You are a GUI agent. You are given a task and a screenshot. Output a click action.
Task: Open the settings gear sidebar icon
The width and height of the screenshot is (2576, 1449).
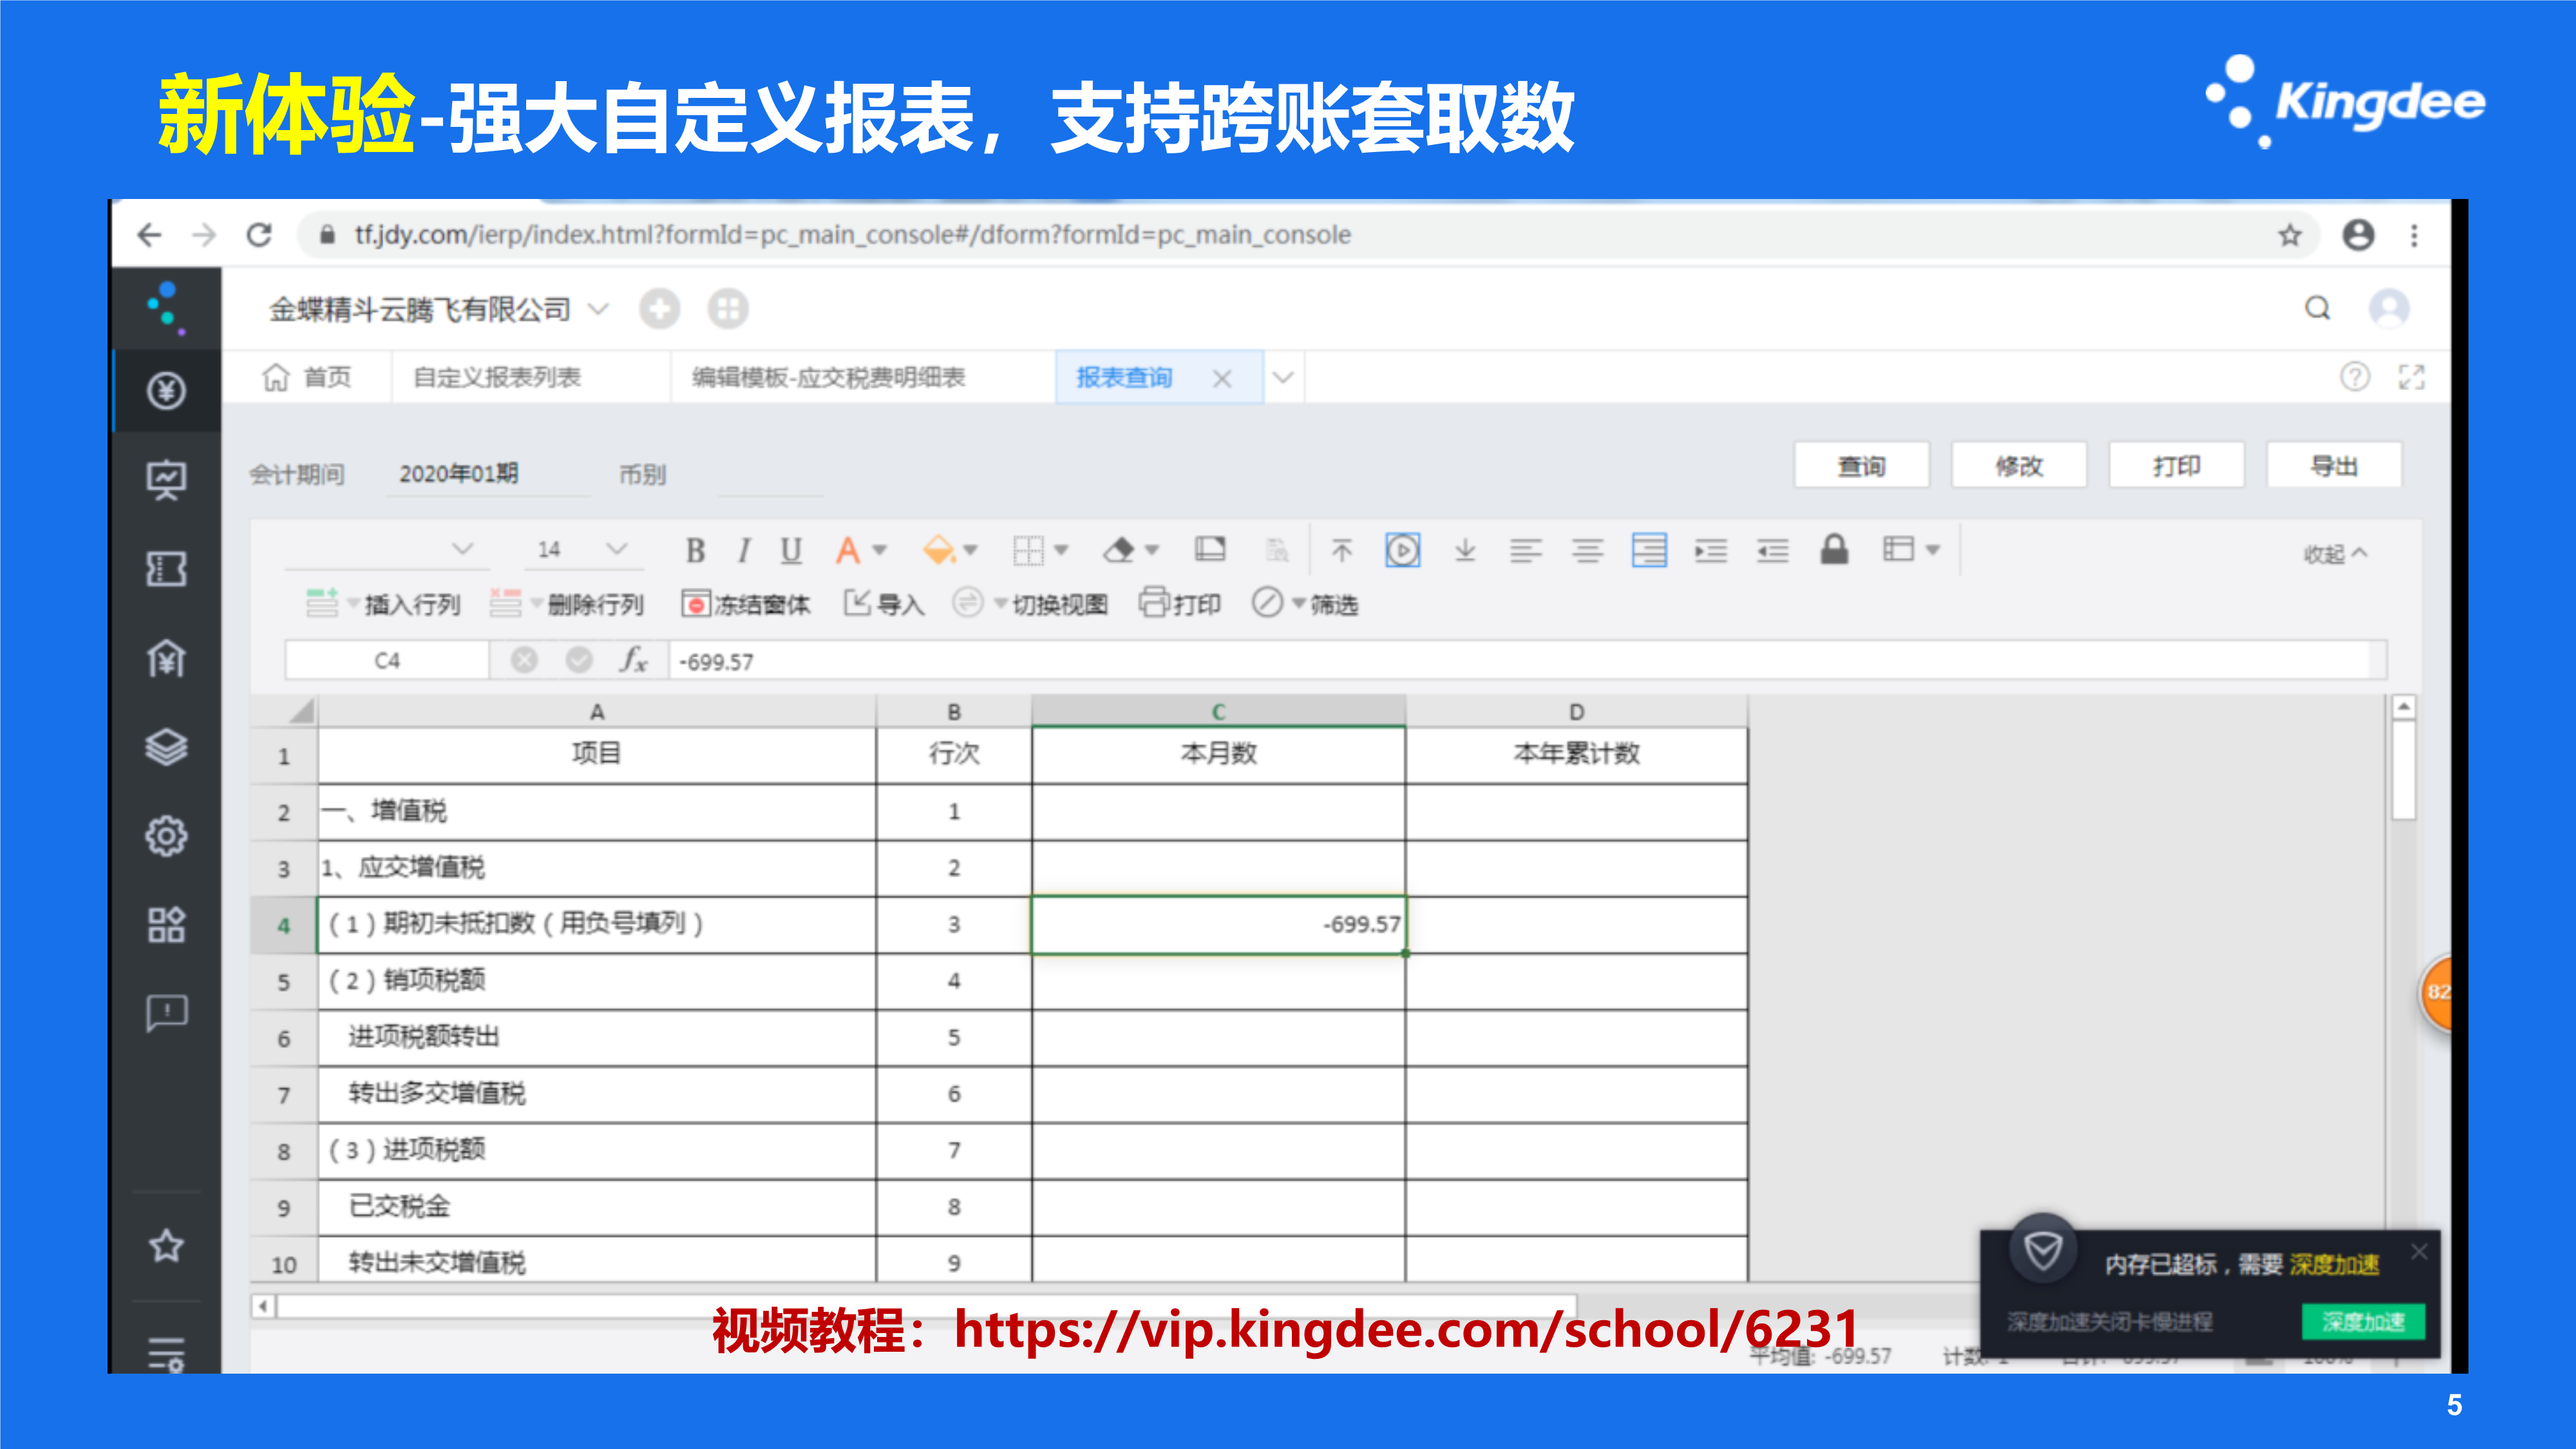(x=166, y=836)
